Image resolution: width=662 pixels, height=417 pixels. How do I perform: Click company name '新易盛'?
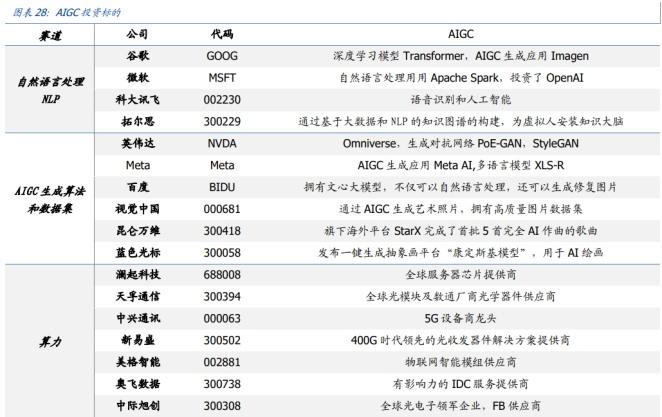click(138, 340)
